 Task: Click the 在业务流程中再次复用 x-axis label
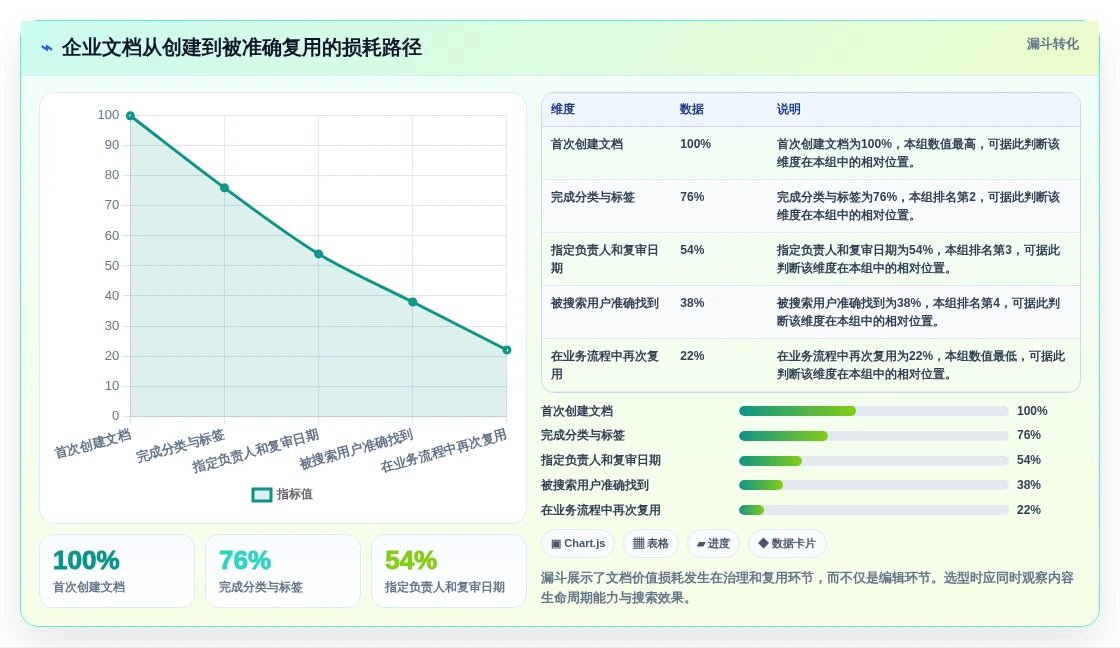[444, 451]
